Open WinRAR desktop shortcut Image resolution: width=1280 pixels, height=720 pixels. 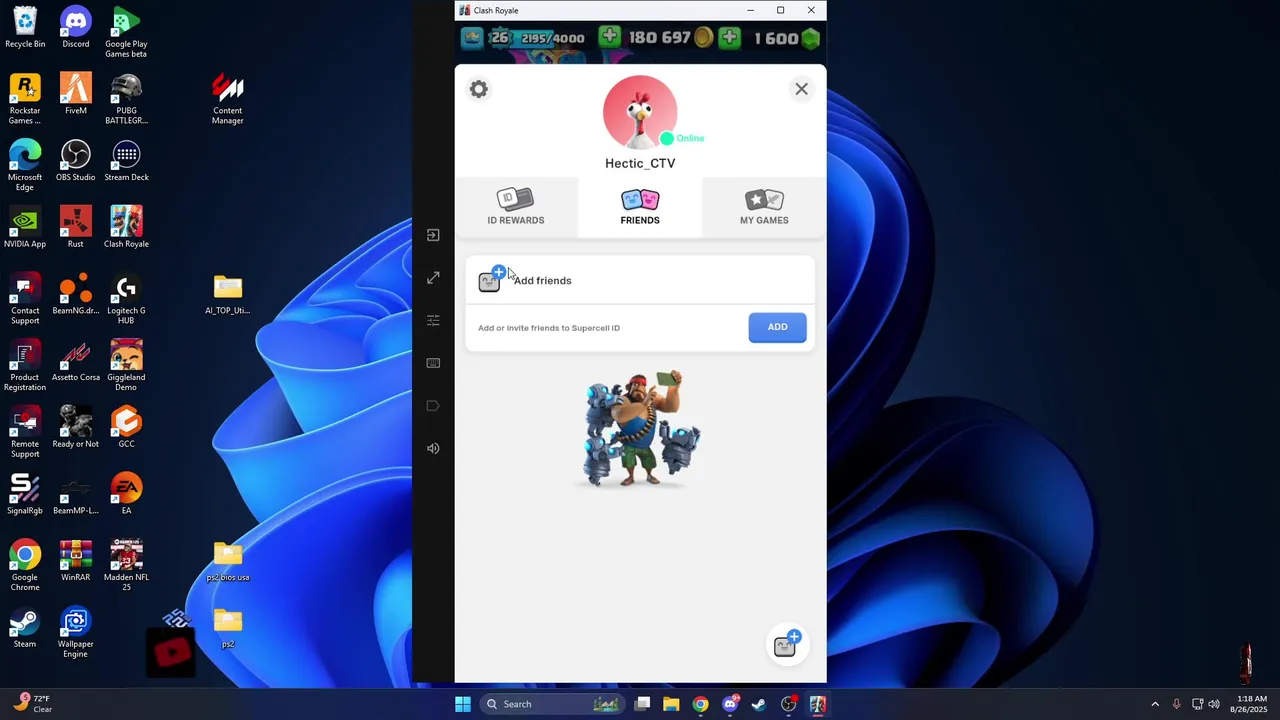pyautogui.click(x=76, y=560)
